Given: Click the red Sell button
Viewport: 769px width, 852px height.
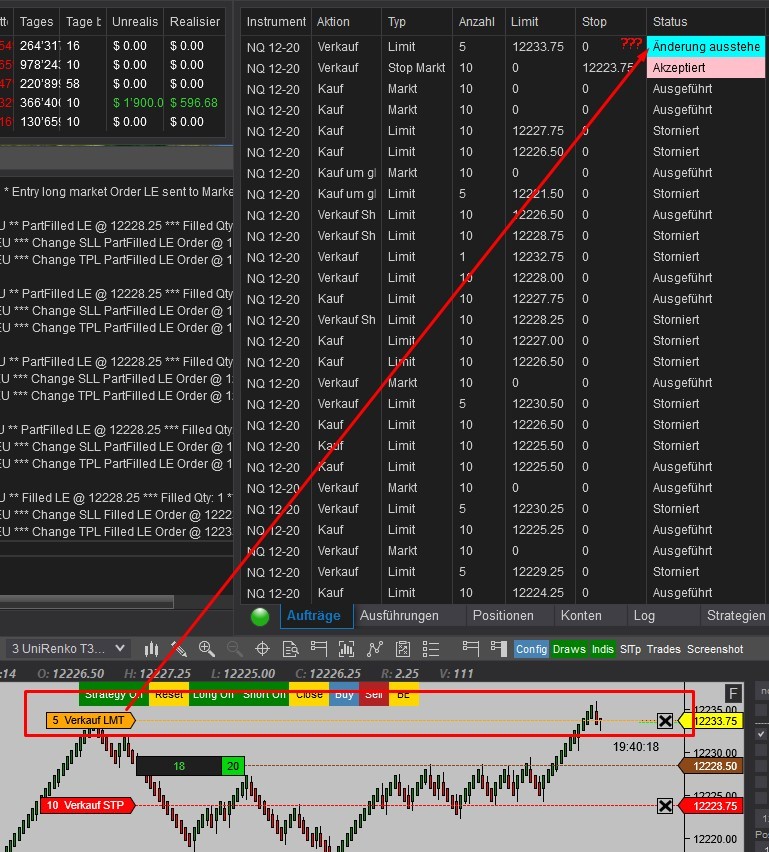Looking at the screenshot, I should click(373, 694).
